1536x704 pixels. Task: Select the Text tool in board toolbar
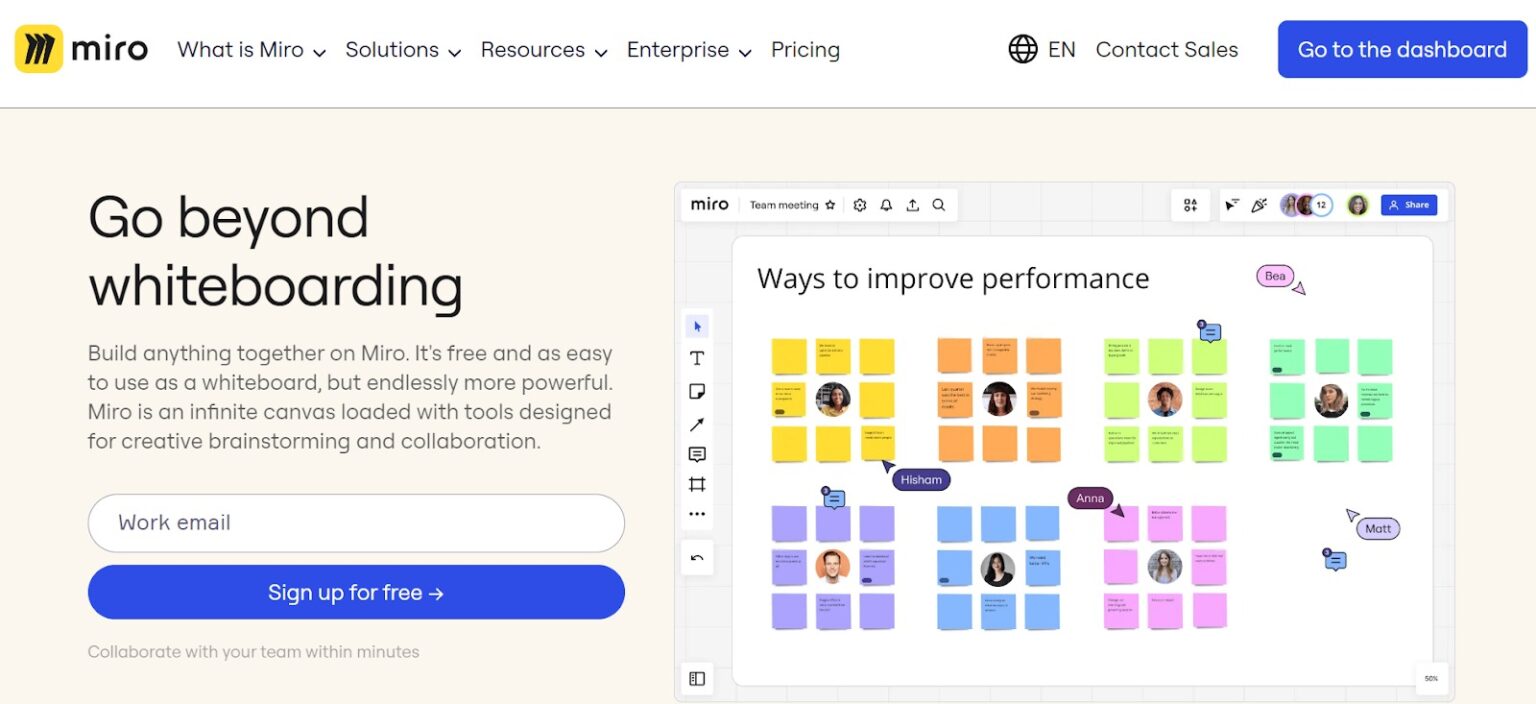[697, 359]
